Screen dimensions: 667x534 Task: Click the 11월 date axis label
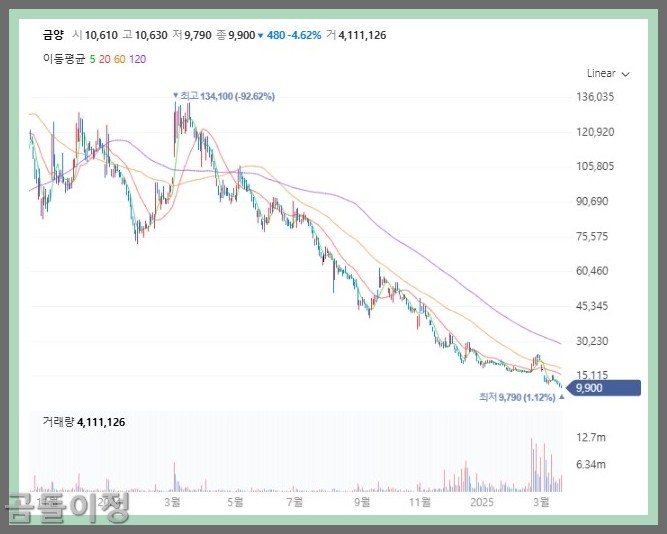[419, 502]
